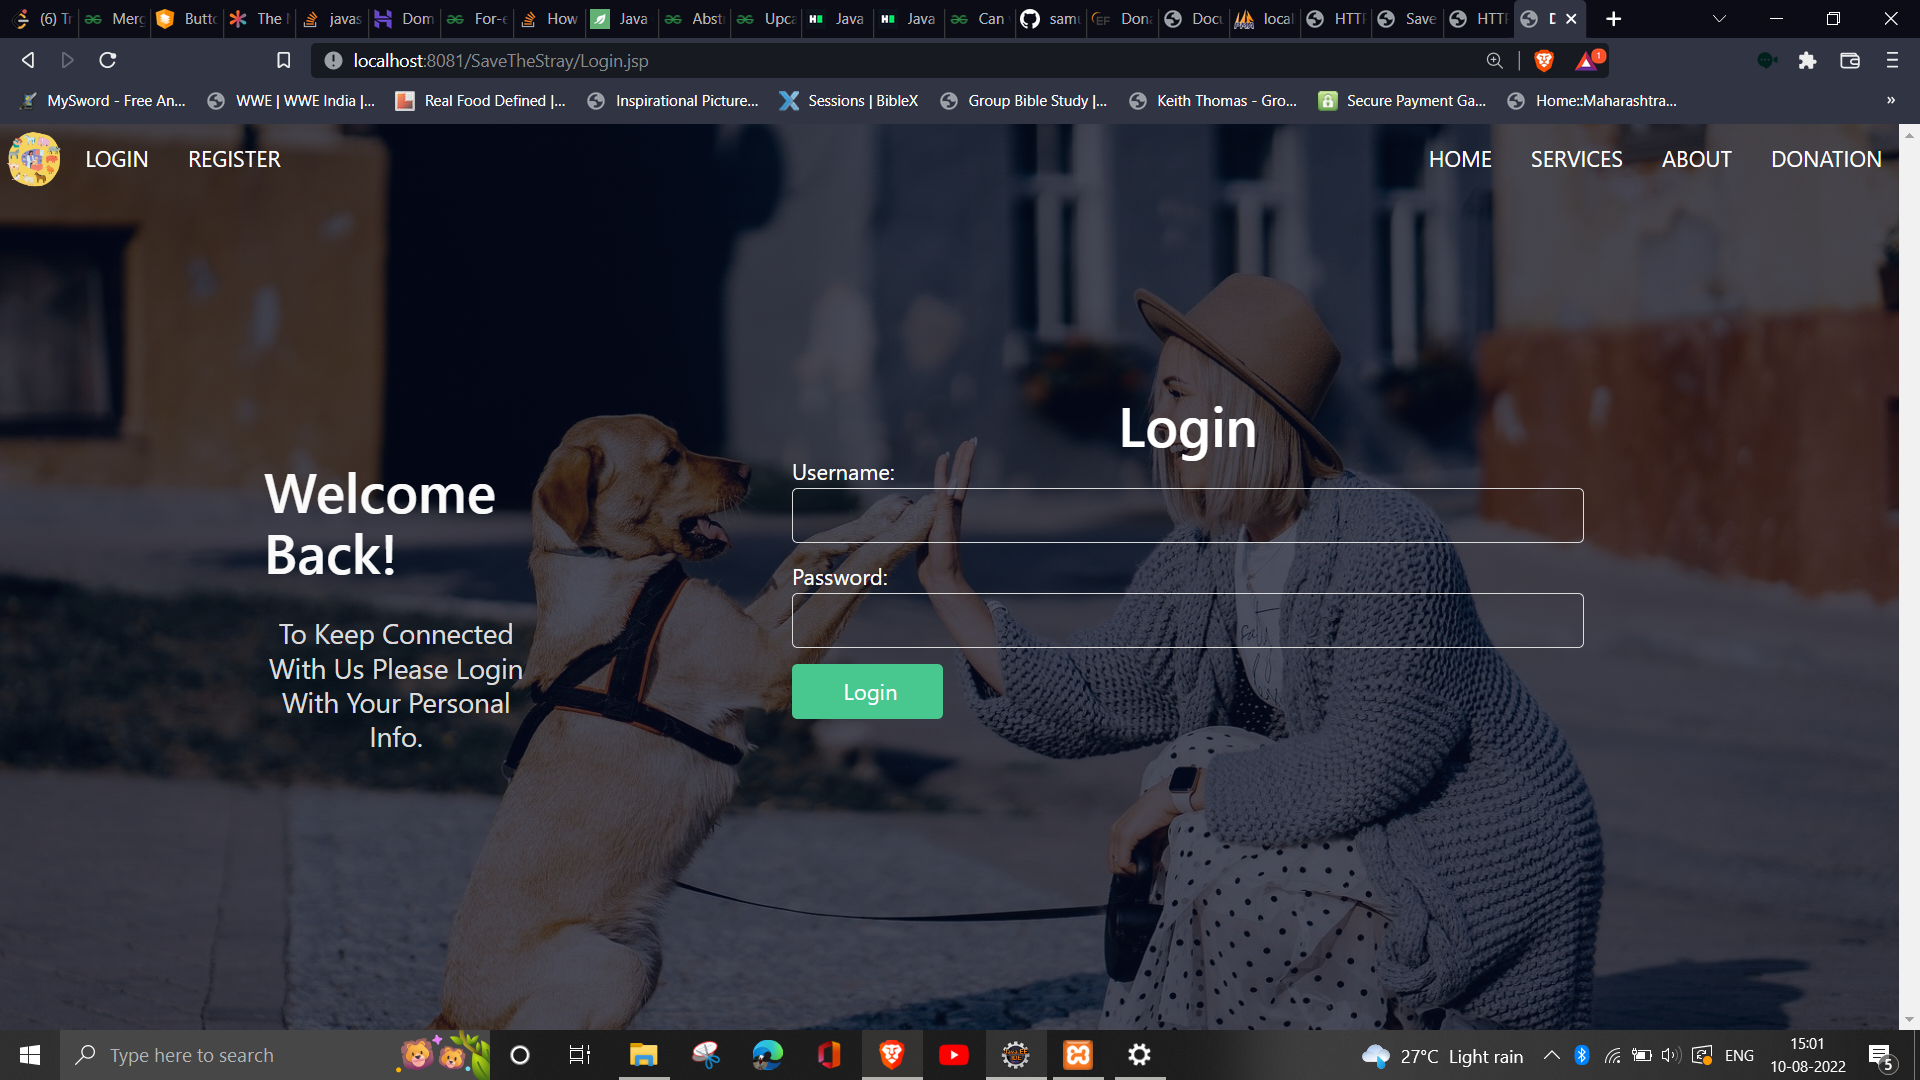
Task: Open YouTube app in taskbar
Action: 953,1055
